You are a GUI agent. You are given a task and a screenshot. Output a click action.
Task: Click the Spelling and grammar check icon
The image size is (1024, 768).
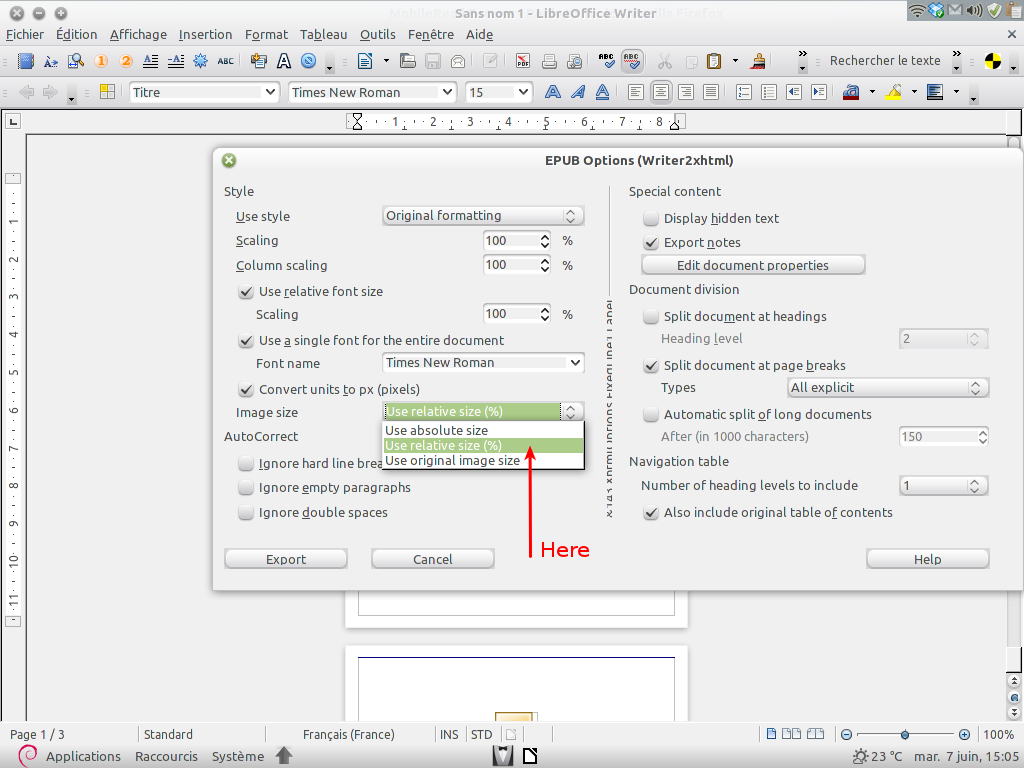(x=606, y=61)
